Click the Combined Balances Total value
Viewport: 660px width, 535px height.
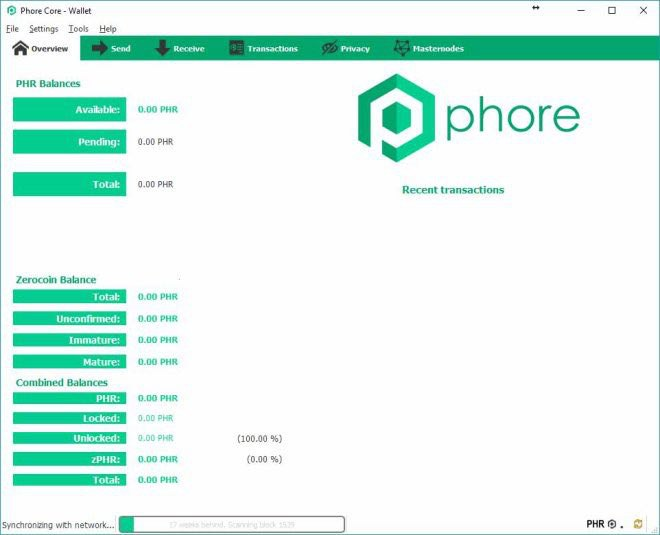click(x=158, y=480)
